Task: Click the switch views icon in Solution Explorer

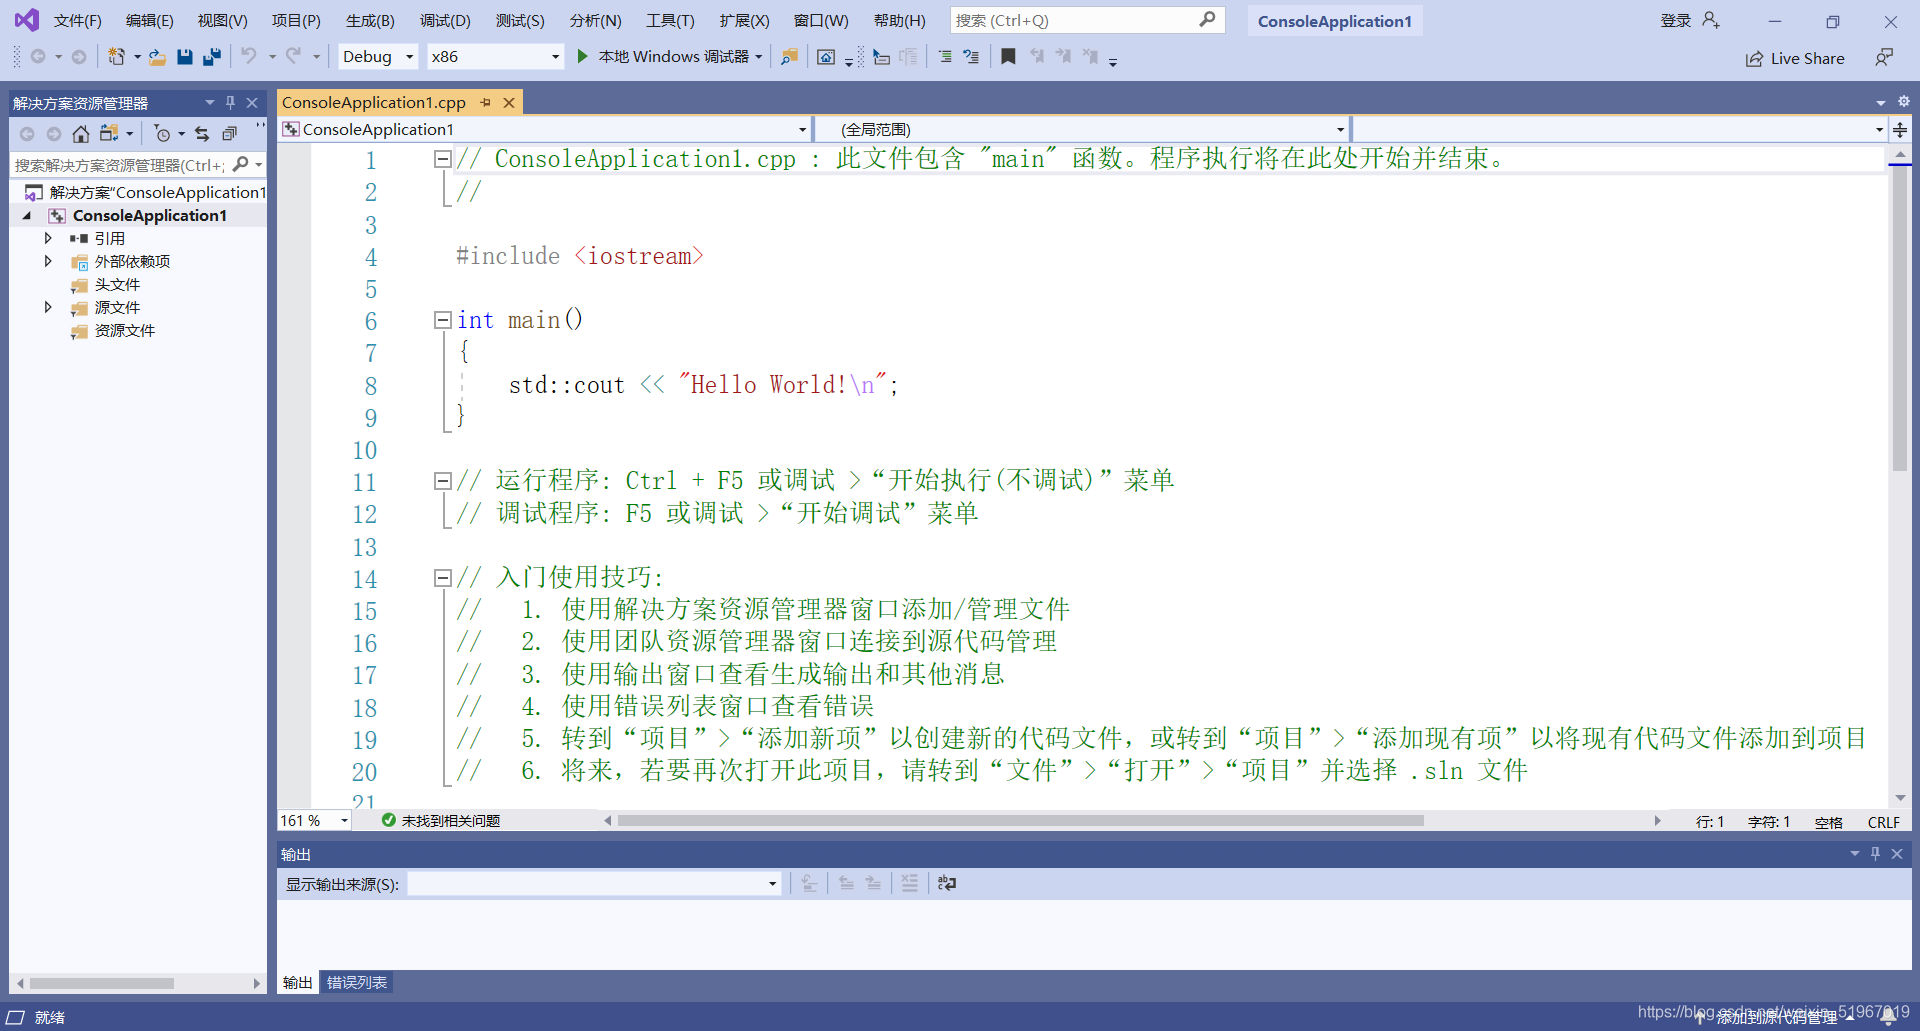Action: click(109, 133)
